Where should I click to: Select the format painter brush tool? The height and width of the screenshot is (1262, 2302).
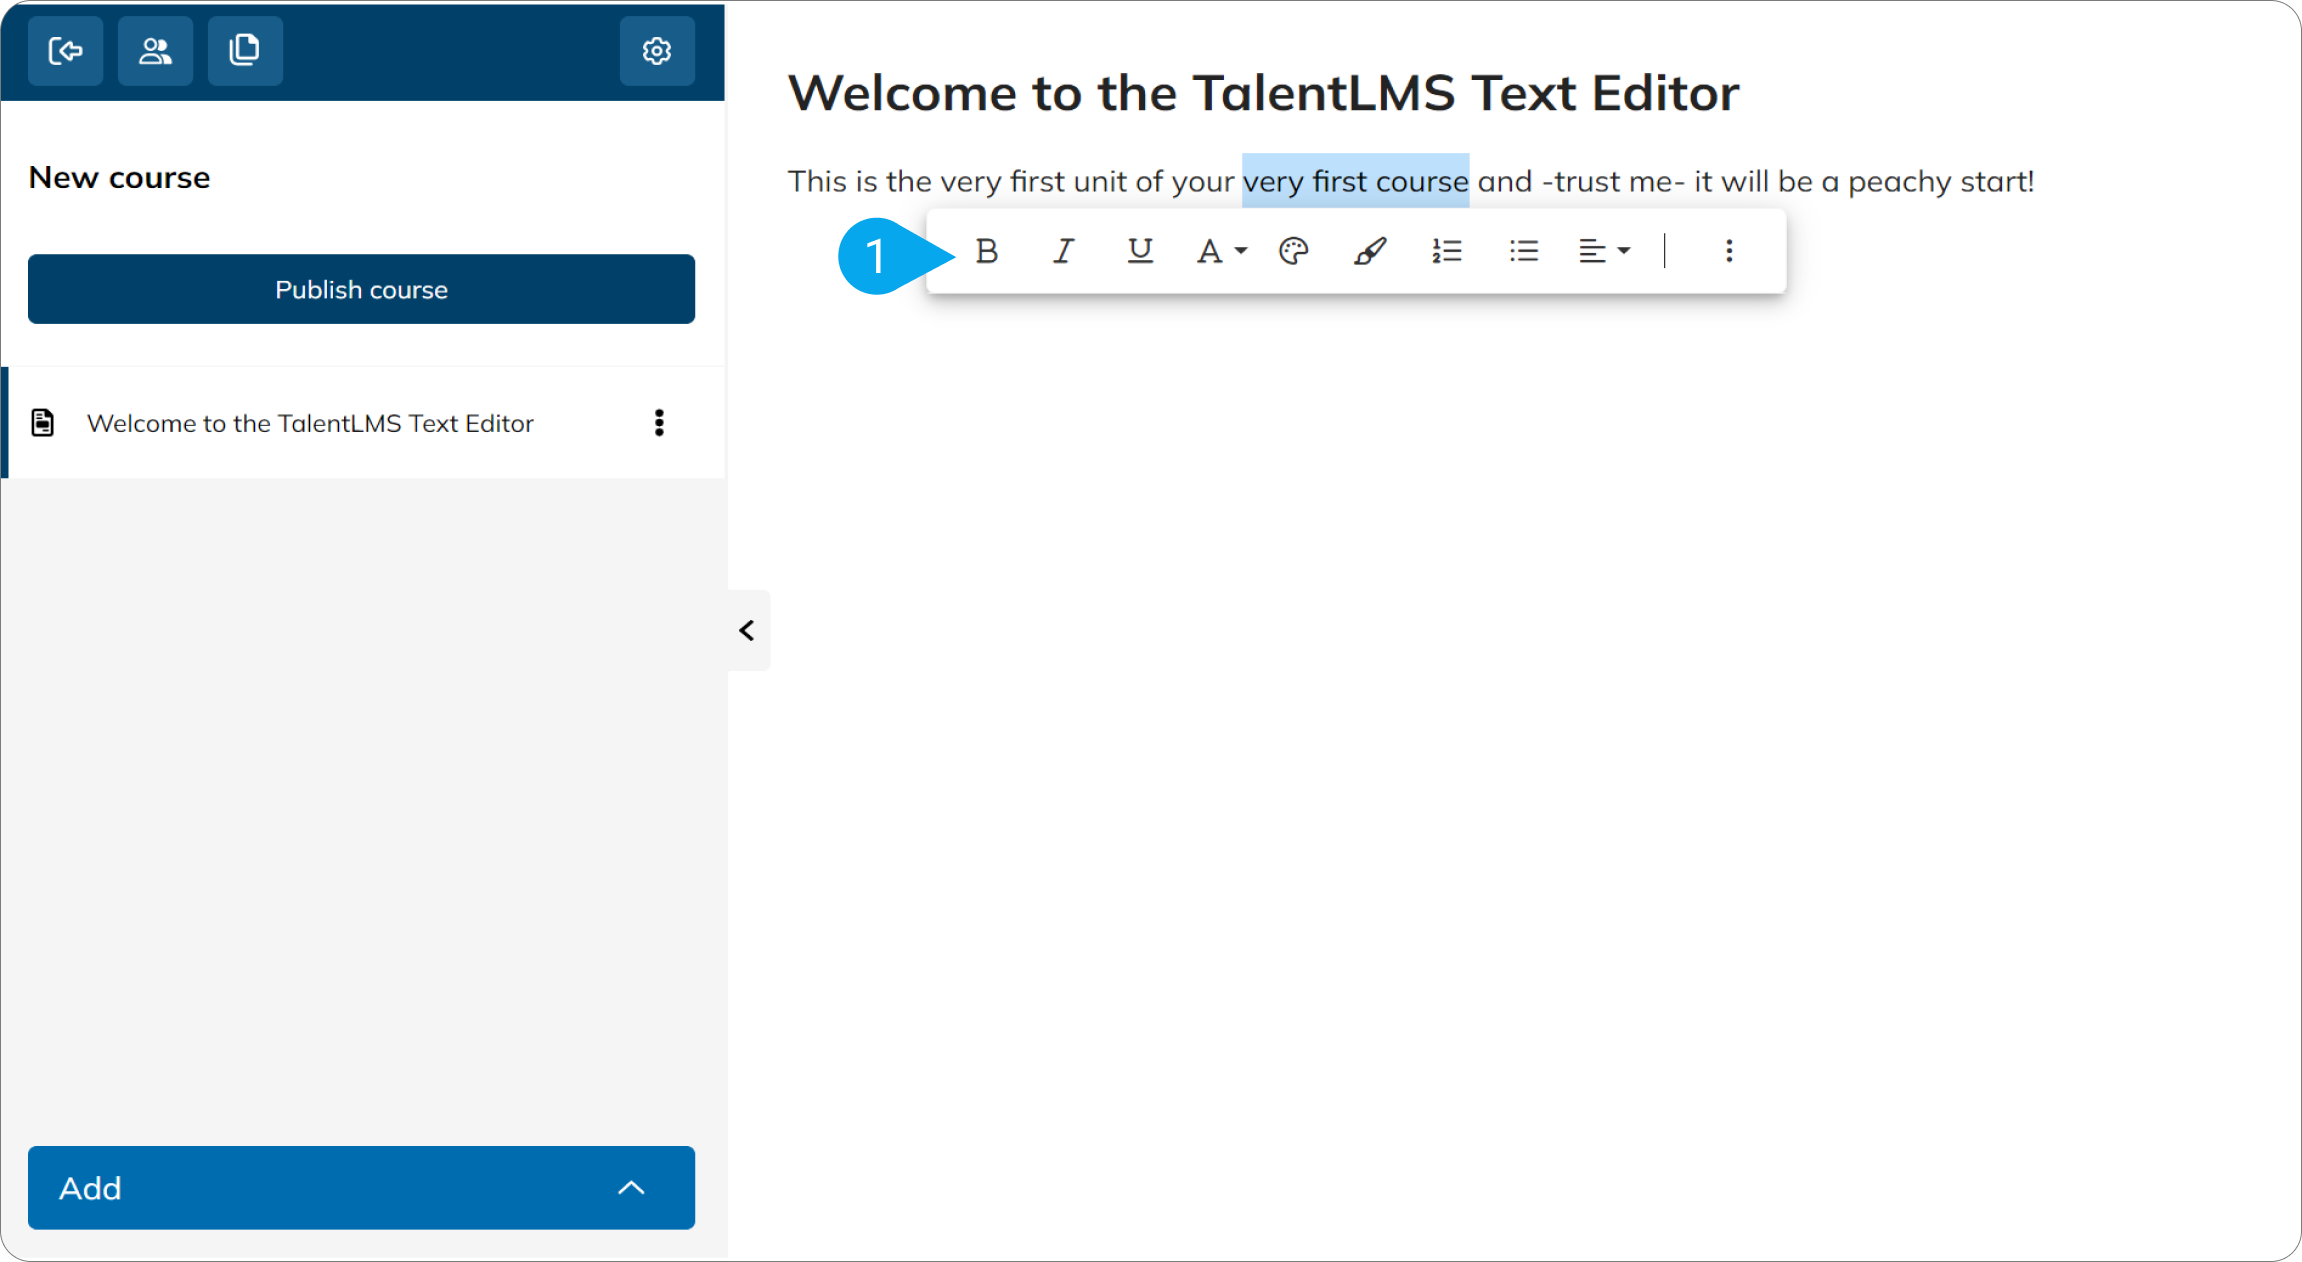pos(1370,250)
